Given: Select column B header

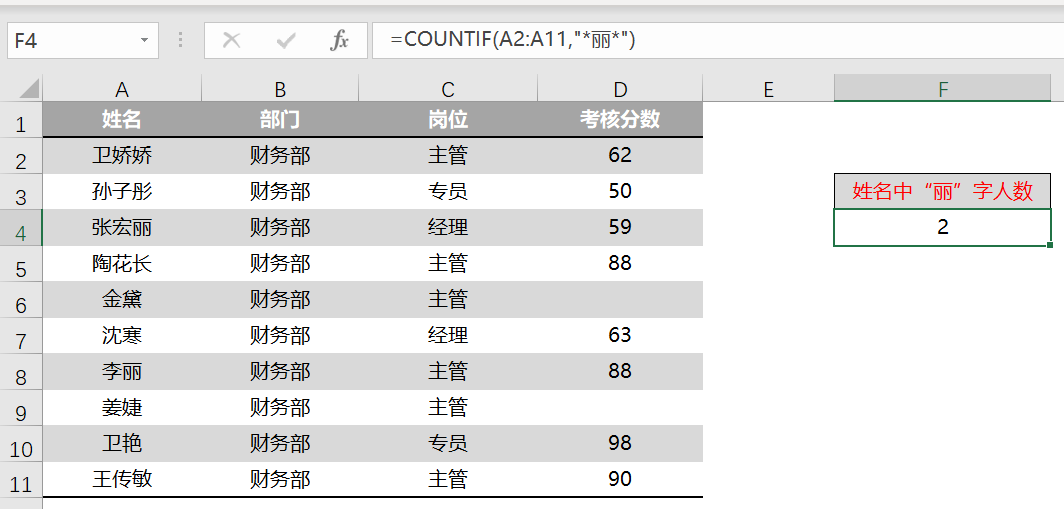Looking at the screenshot, I should pos(280,89).
